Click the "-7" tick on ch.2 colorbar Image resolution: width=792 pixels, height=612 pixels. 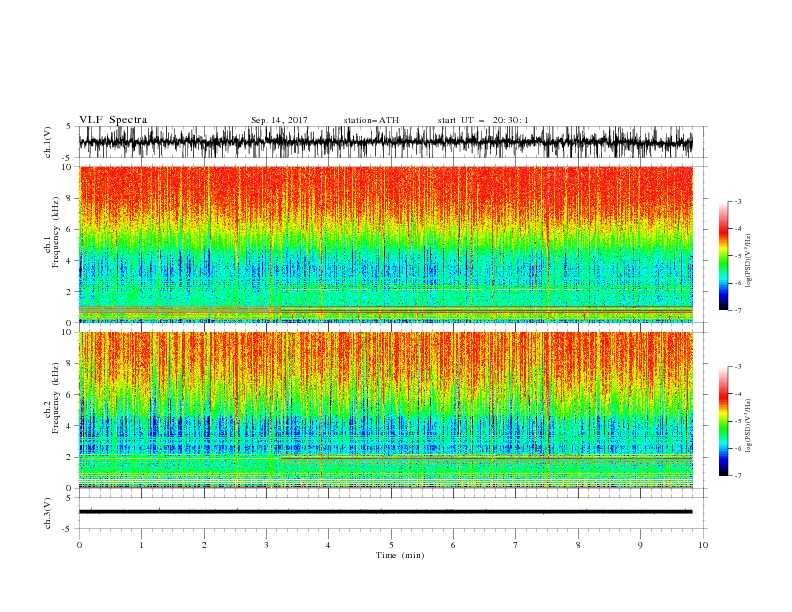tap(738, 476)
